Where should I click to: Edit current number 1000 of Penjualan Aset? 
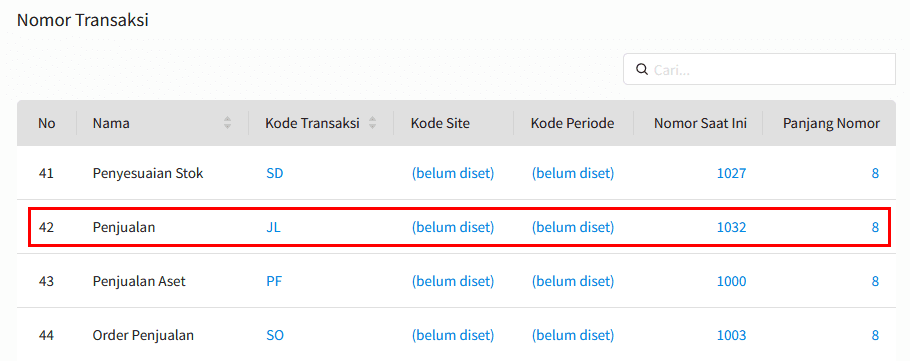[731, 281]
